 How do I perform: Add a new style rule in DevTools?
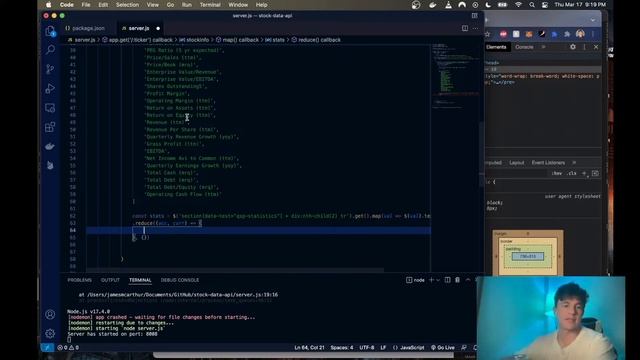pyautogui.click(x=584, y=173)
